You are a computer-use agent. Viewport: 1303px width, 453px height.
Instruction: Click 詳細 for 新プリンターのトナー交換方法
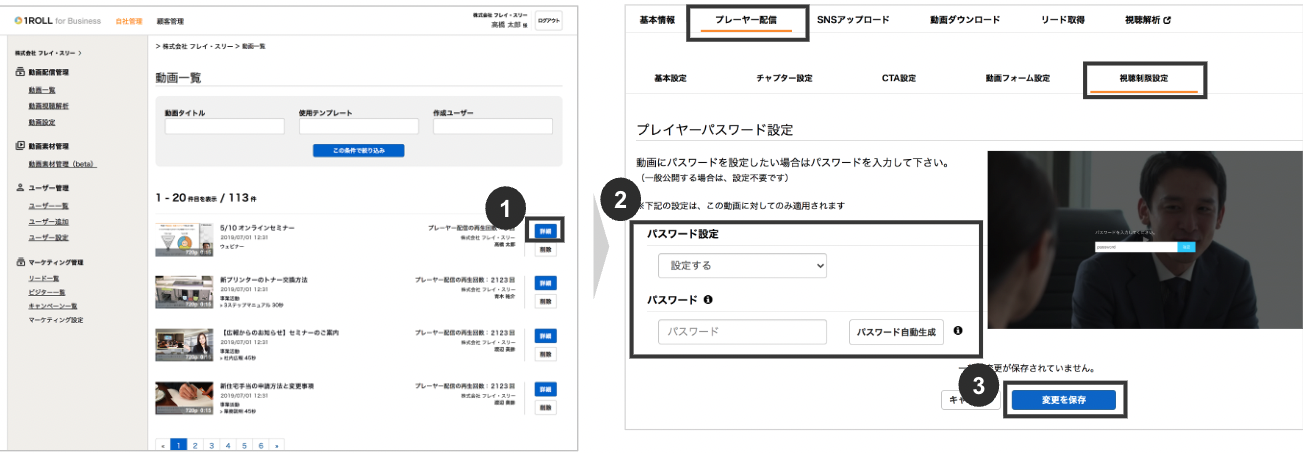[x=546, y=283]
